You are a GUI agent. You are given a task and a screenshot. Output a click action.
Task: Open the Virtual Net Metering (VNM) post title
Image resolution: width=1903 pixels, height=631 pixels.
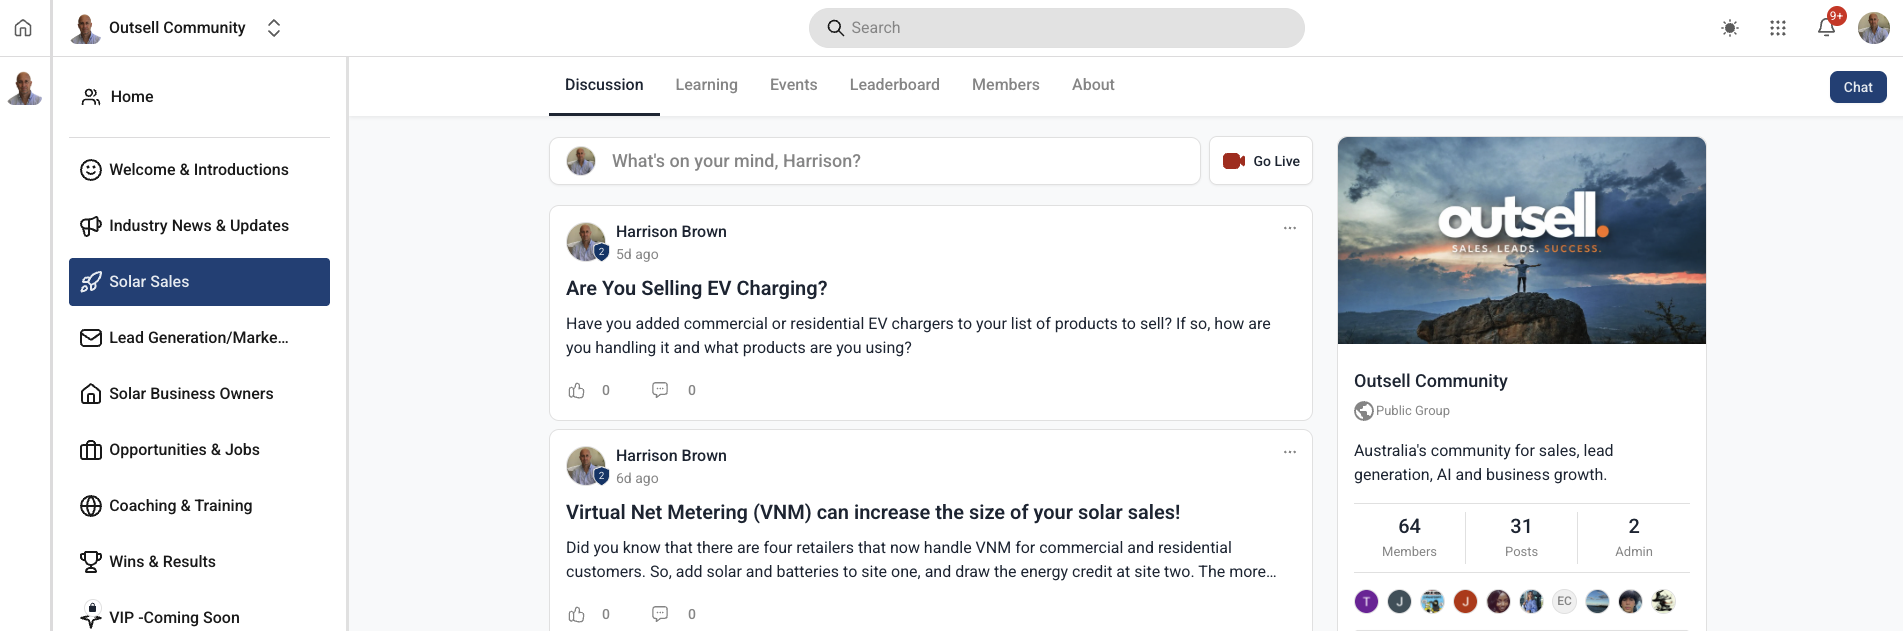coord(873,512)
